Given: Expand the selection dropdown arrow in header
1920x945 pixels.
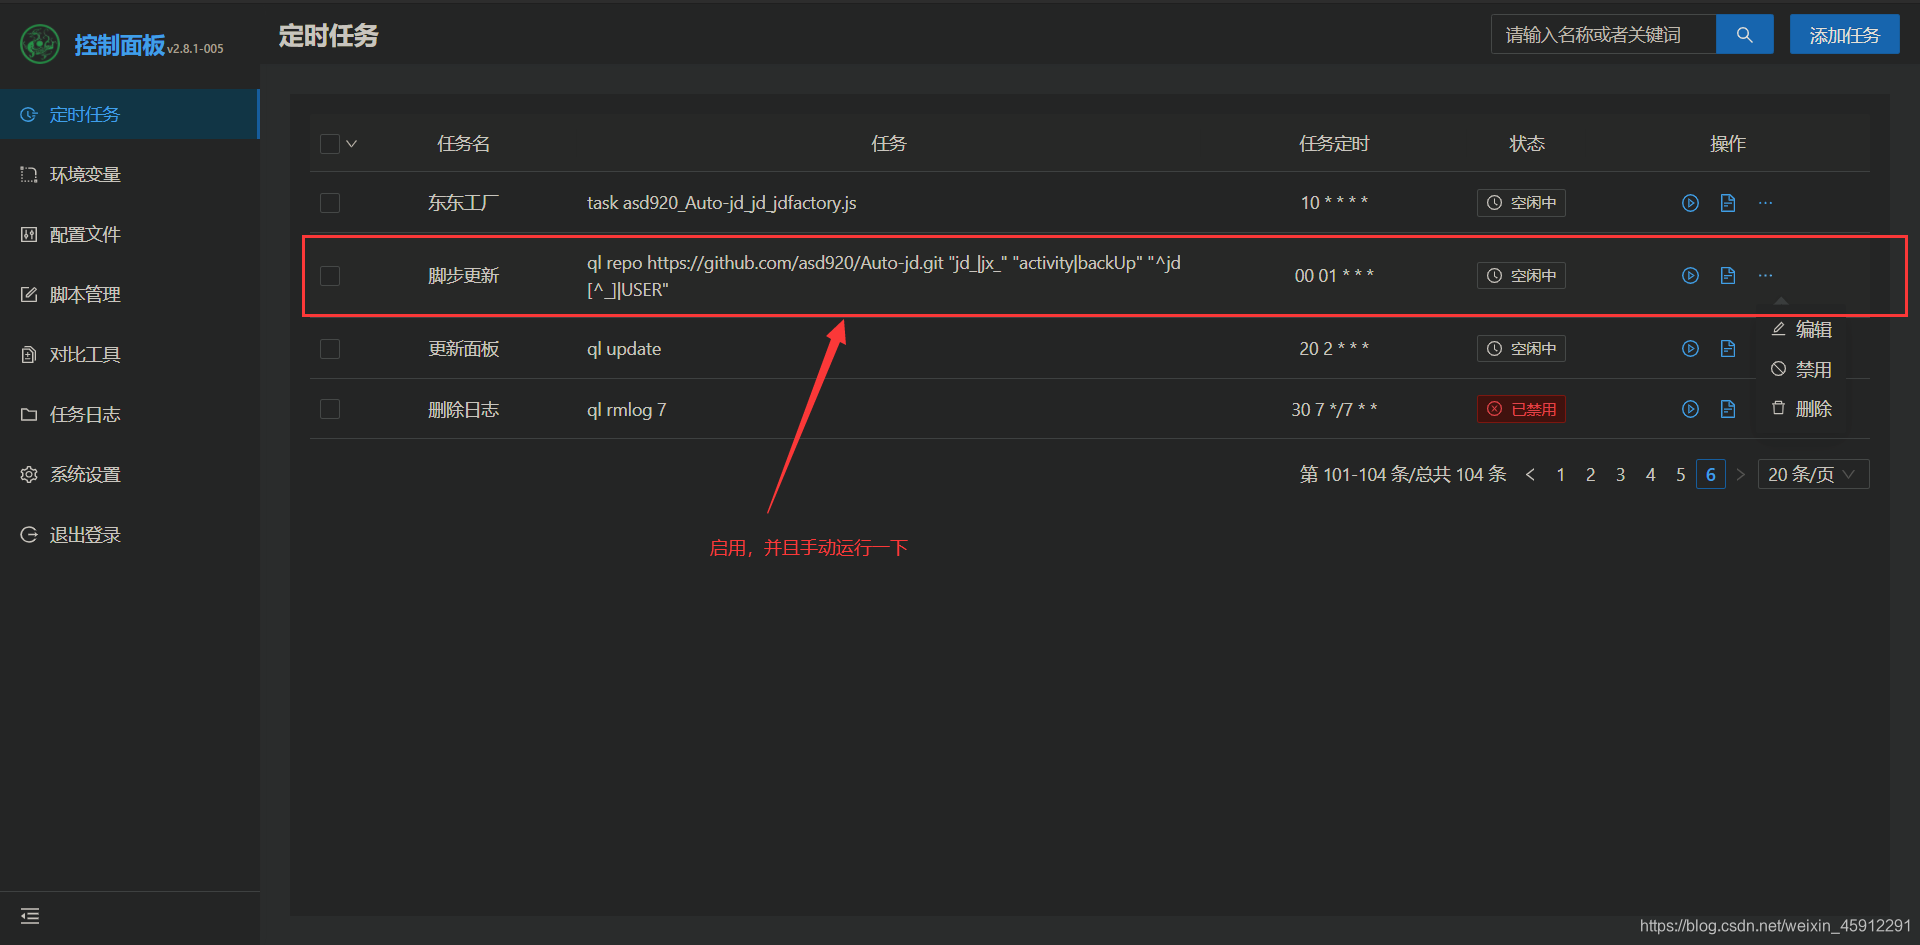Looking at the screenshot, I should (351, 144).
